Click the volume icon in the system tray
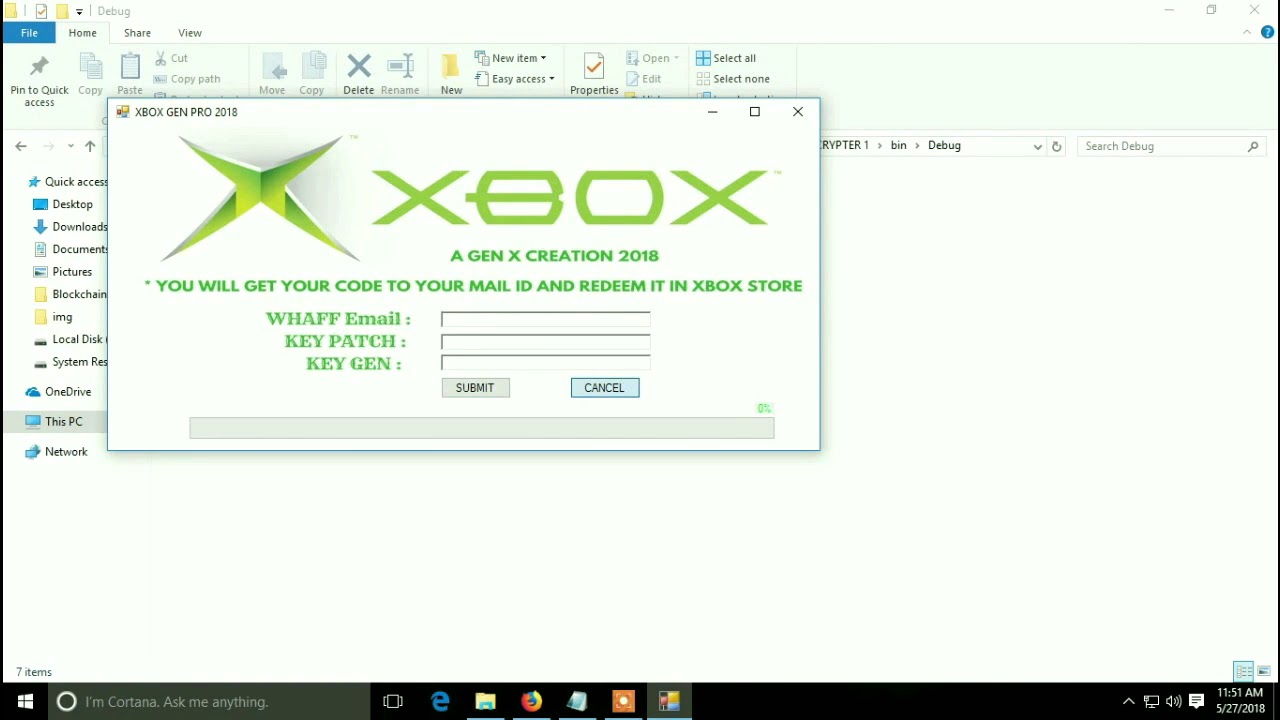This screenshot has width=1280, height=720. (1173, 701)
